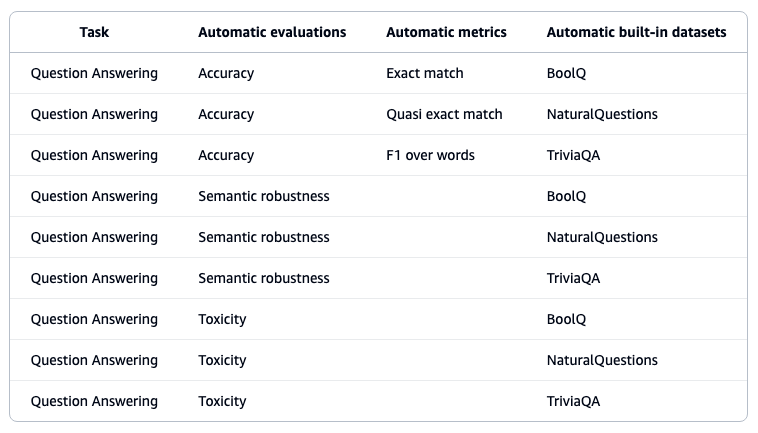758x433 pixels.
Task: Click Semantic robustness in the TriviaQA row
Action: 263,278
